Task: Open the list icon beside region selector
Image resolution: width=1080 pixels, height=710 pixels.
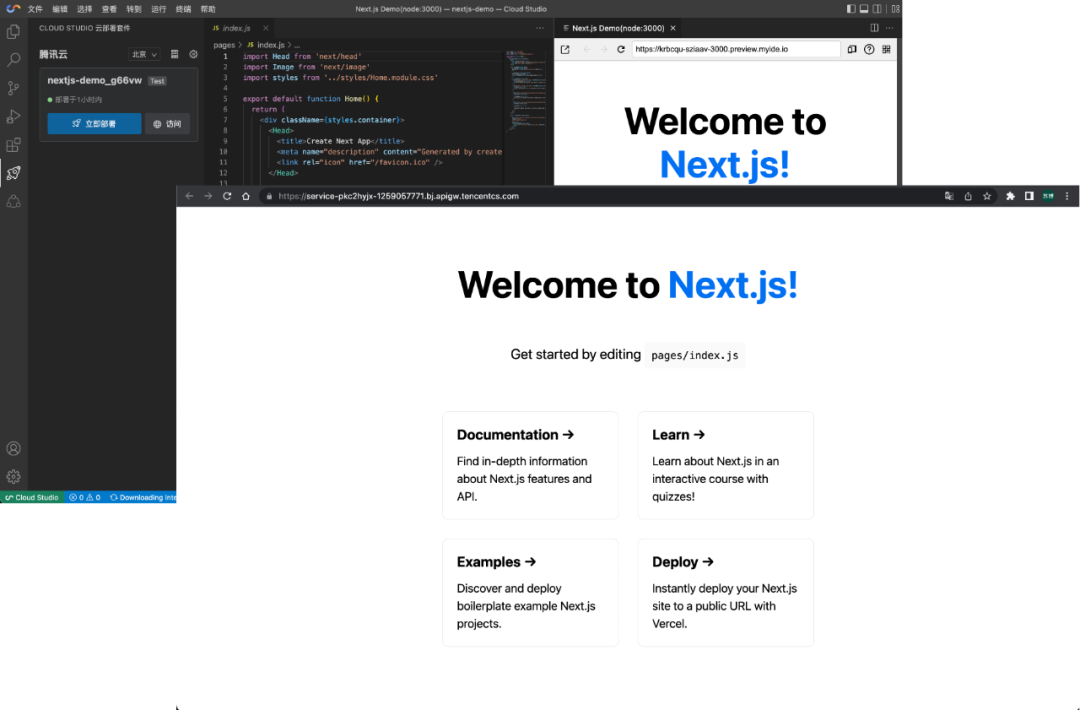Action: [x=174, y=54]
